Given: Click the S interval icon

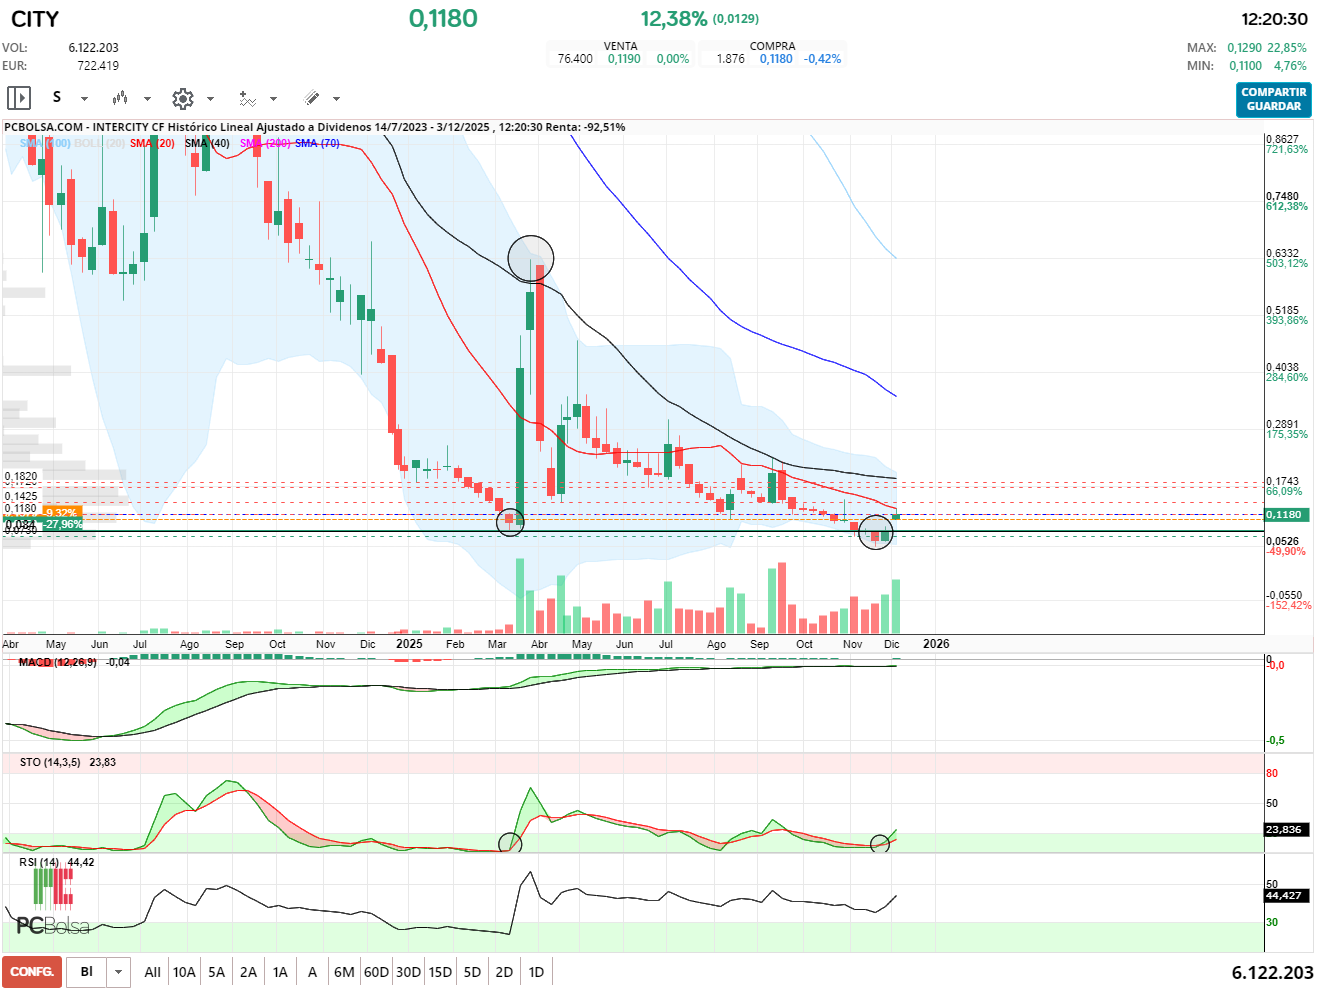Looking at the screenshot, I should click(57, 97).
